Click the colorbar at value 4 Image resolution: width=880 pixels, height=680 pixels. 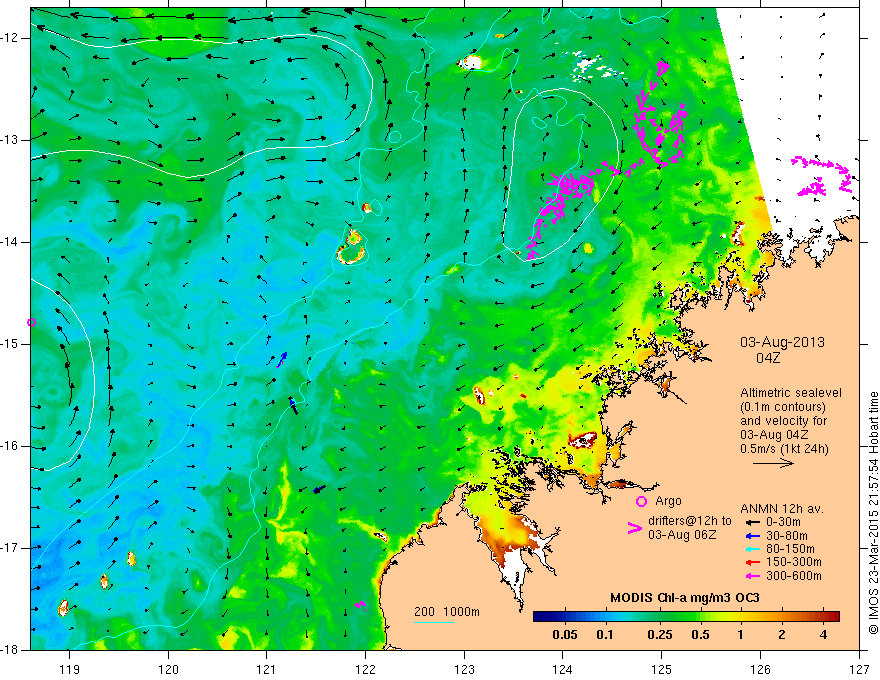823,617
